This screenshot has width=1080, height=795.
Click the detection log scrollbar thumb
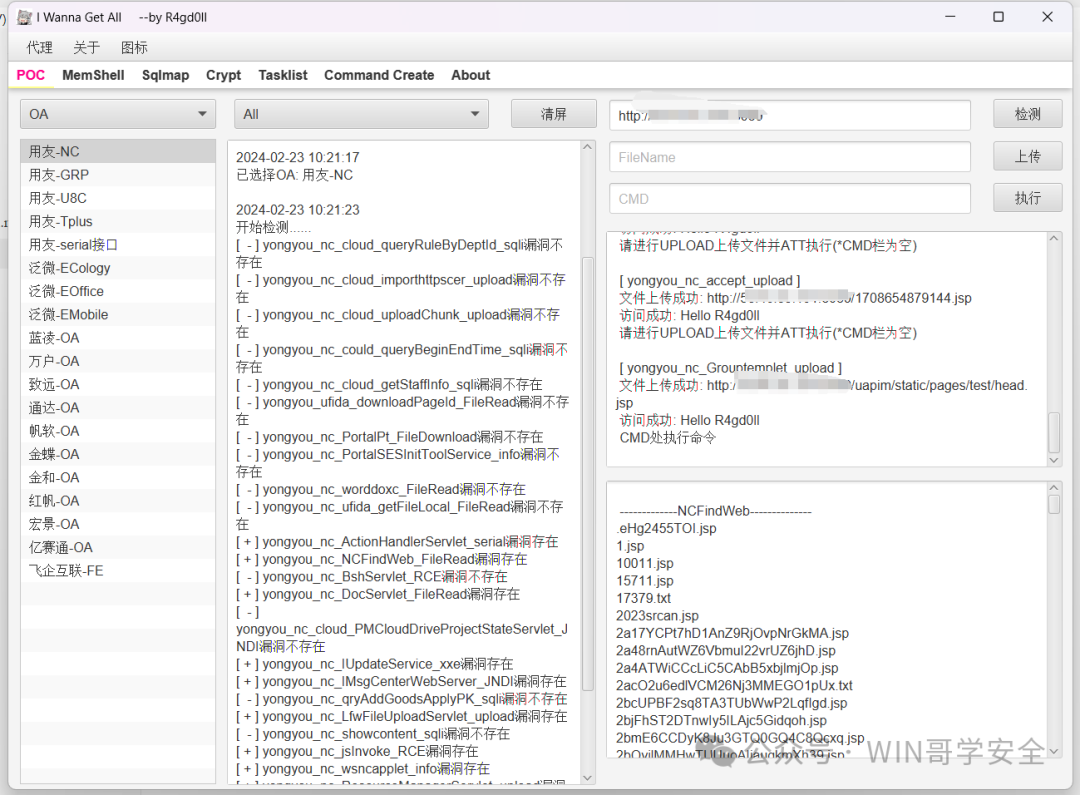588,474
